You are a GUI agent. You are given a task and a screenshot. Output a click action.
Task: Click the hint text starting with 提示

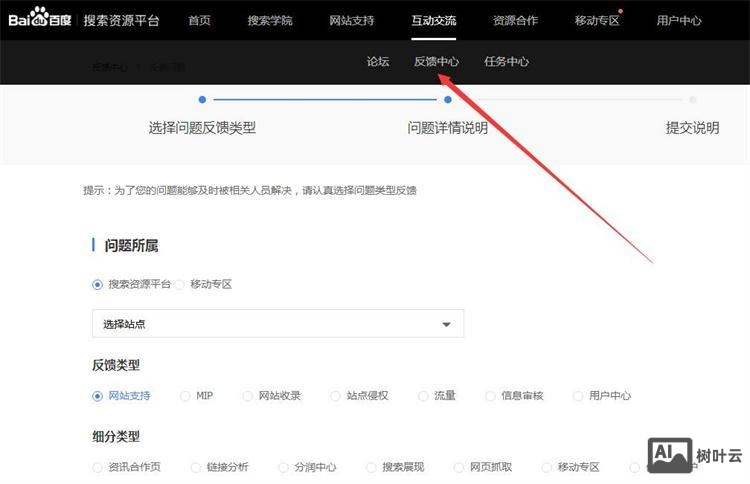[x=250, y=190]
